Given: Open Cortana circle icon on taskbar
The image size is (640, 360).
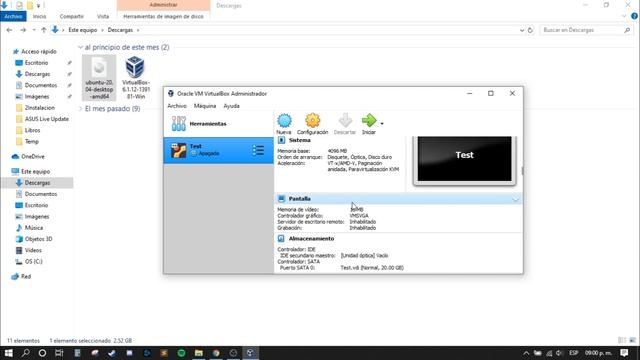Looking at the screenshot, I should point(42,353).
